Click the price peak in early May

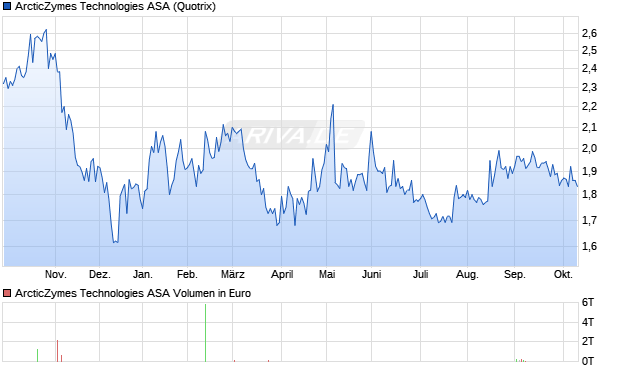(333, 105)
